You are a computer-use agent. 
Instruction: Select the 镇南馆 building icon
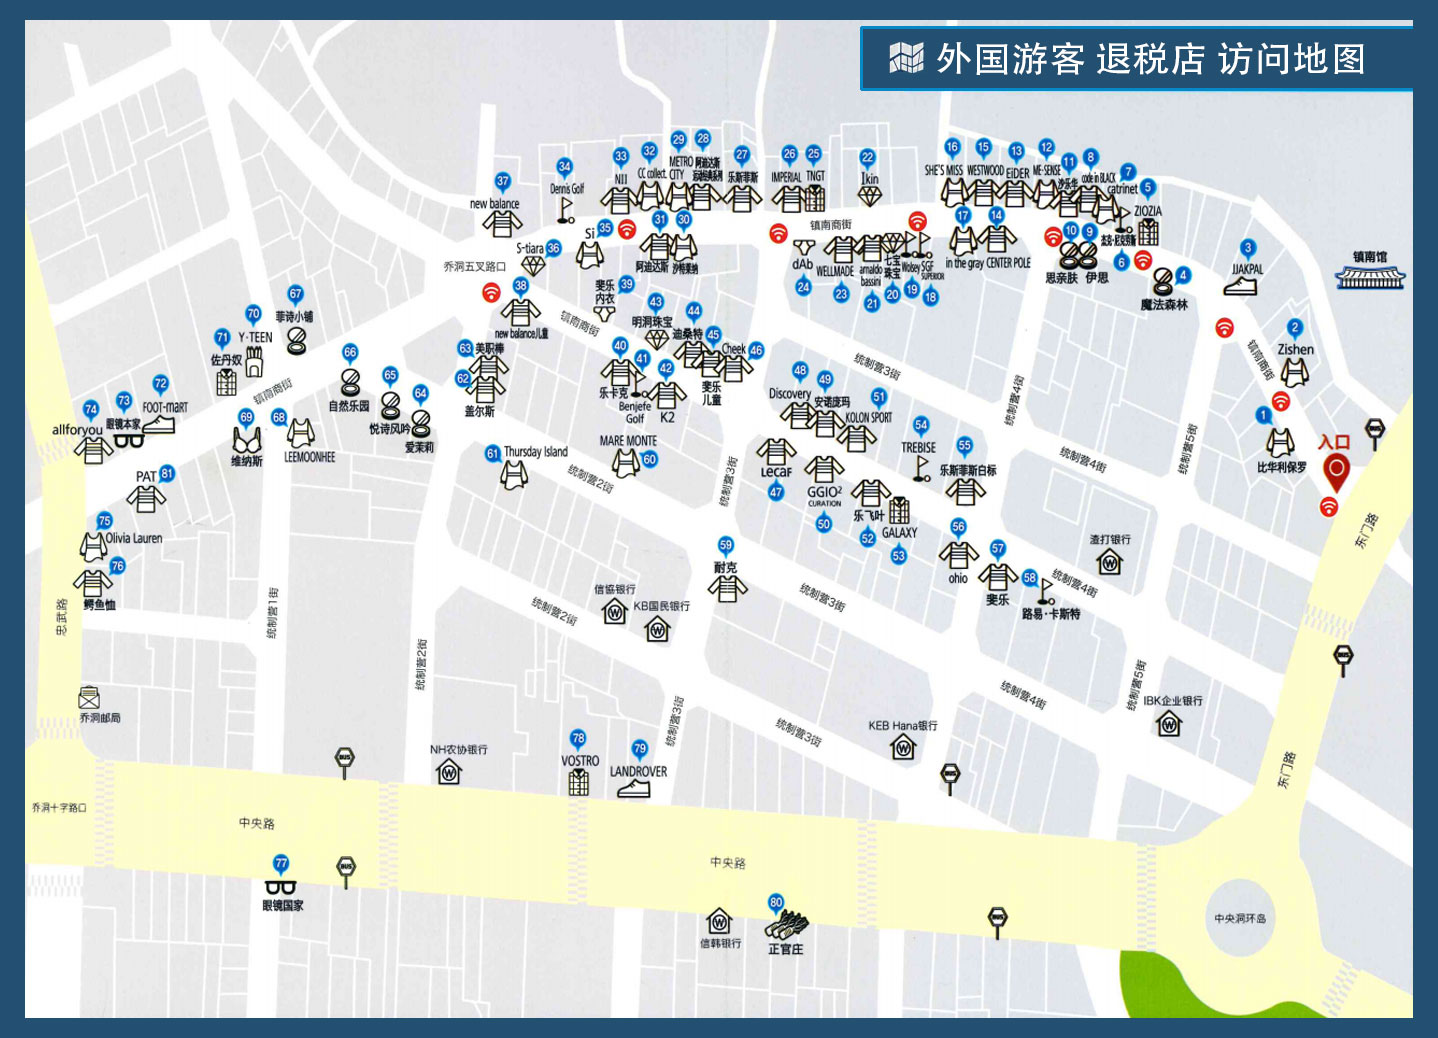pos(1370,278)
